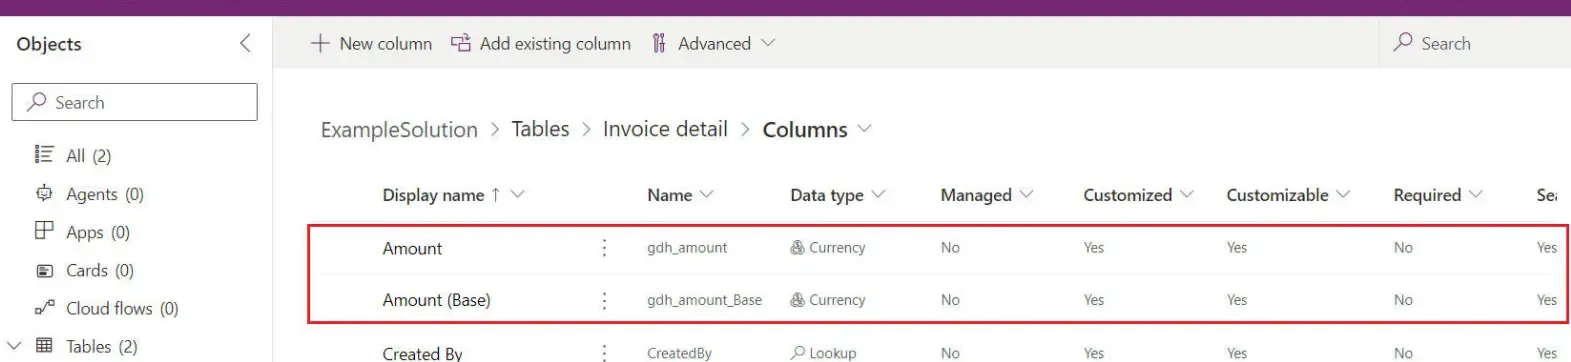
Task: Click the magnifier in the top-right Search box
Action: tap(1403, 42)
